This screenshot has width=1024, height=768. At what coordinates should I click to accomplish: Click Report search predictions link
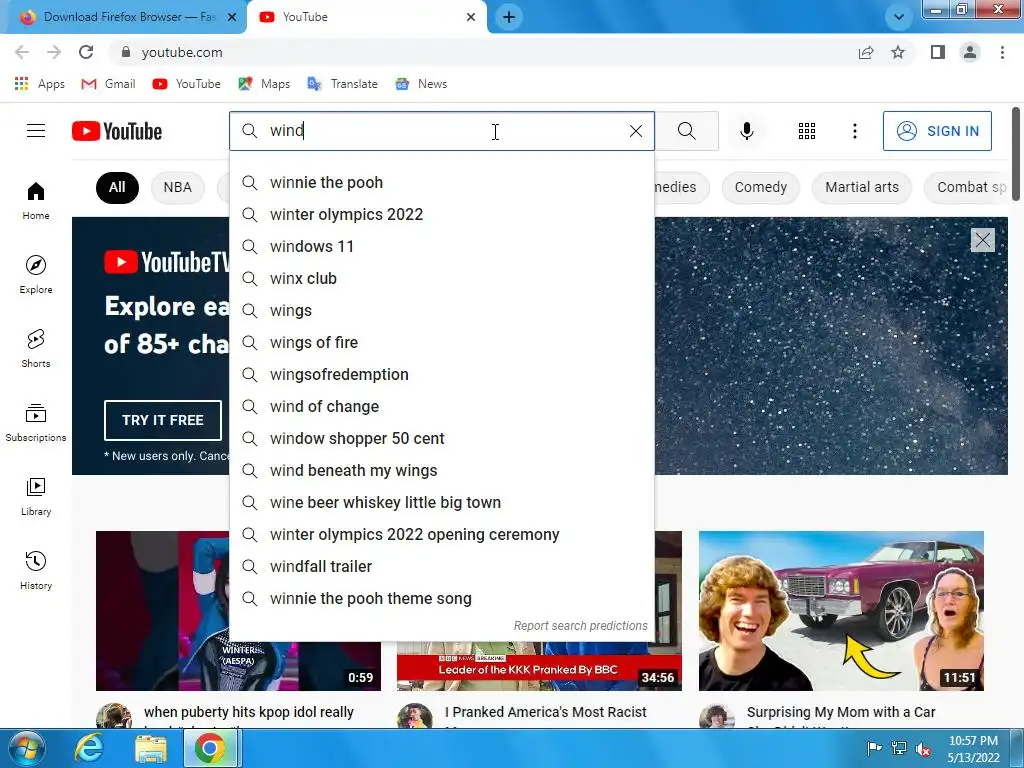580,626
